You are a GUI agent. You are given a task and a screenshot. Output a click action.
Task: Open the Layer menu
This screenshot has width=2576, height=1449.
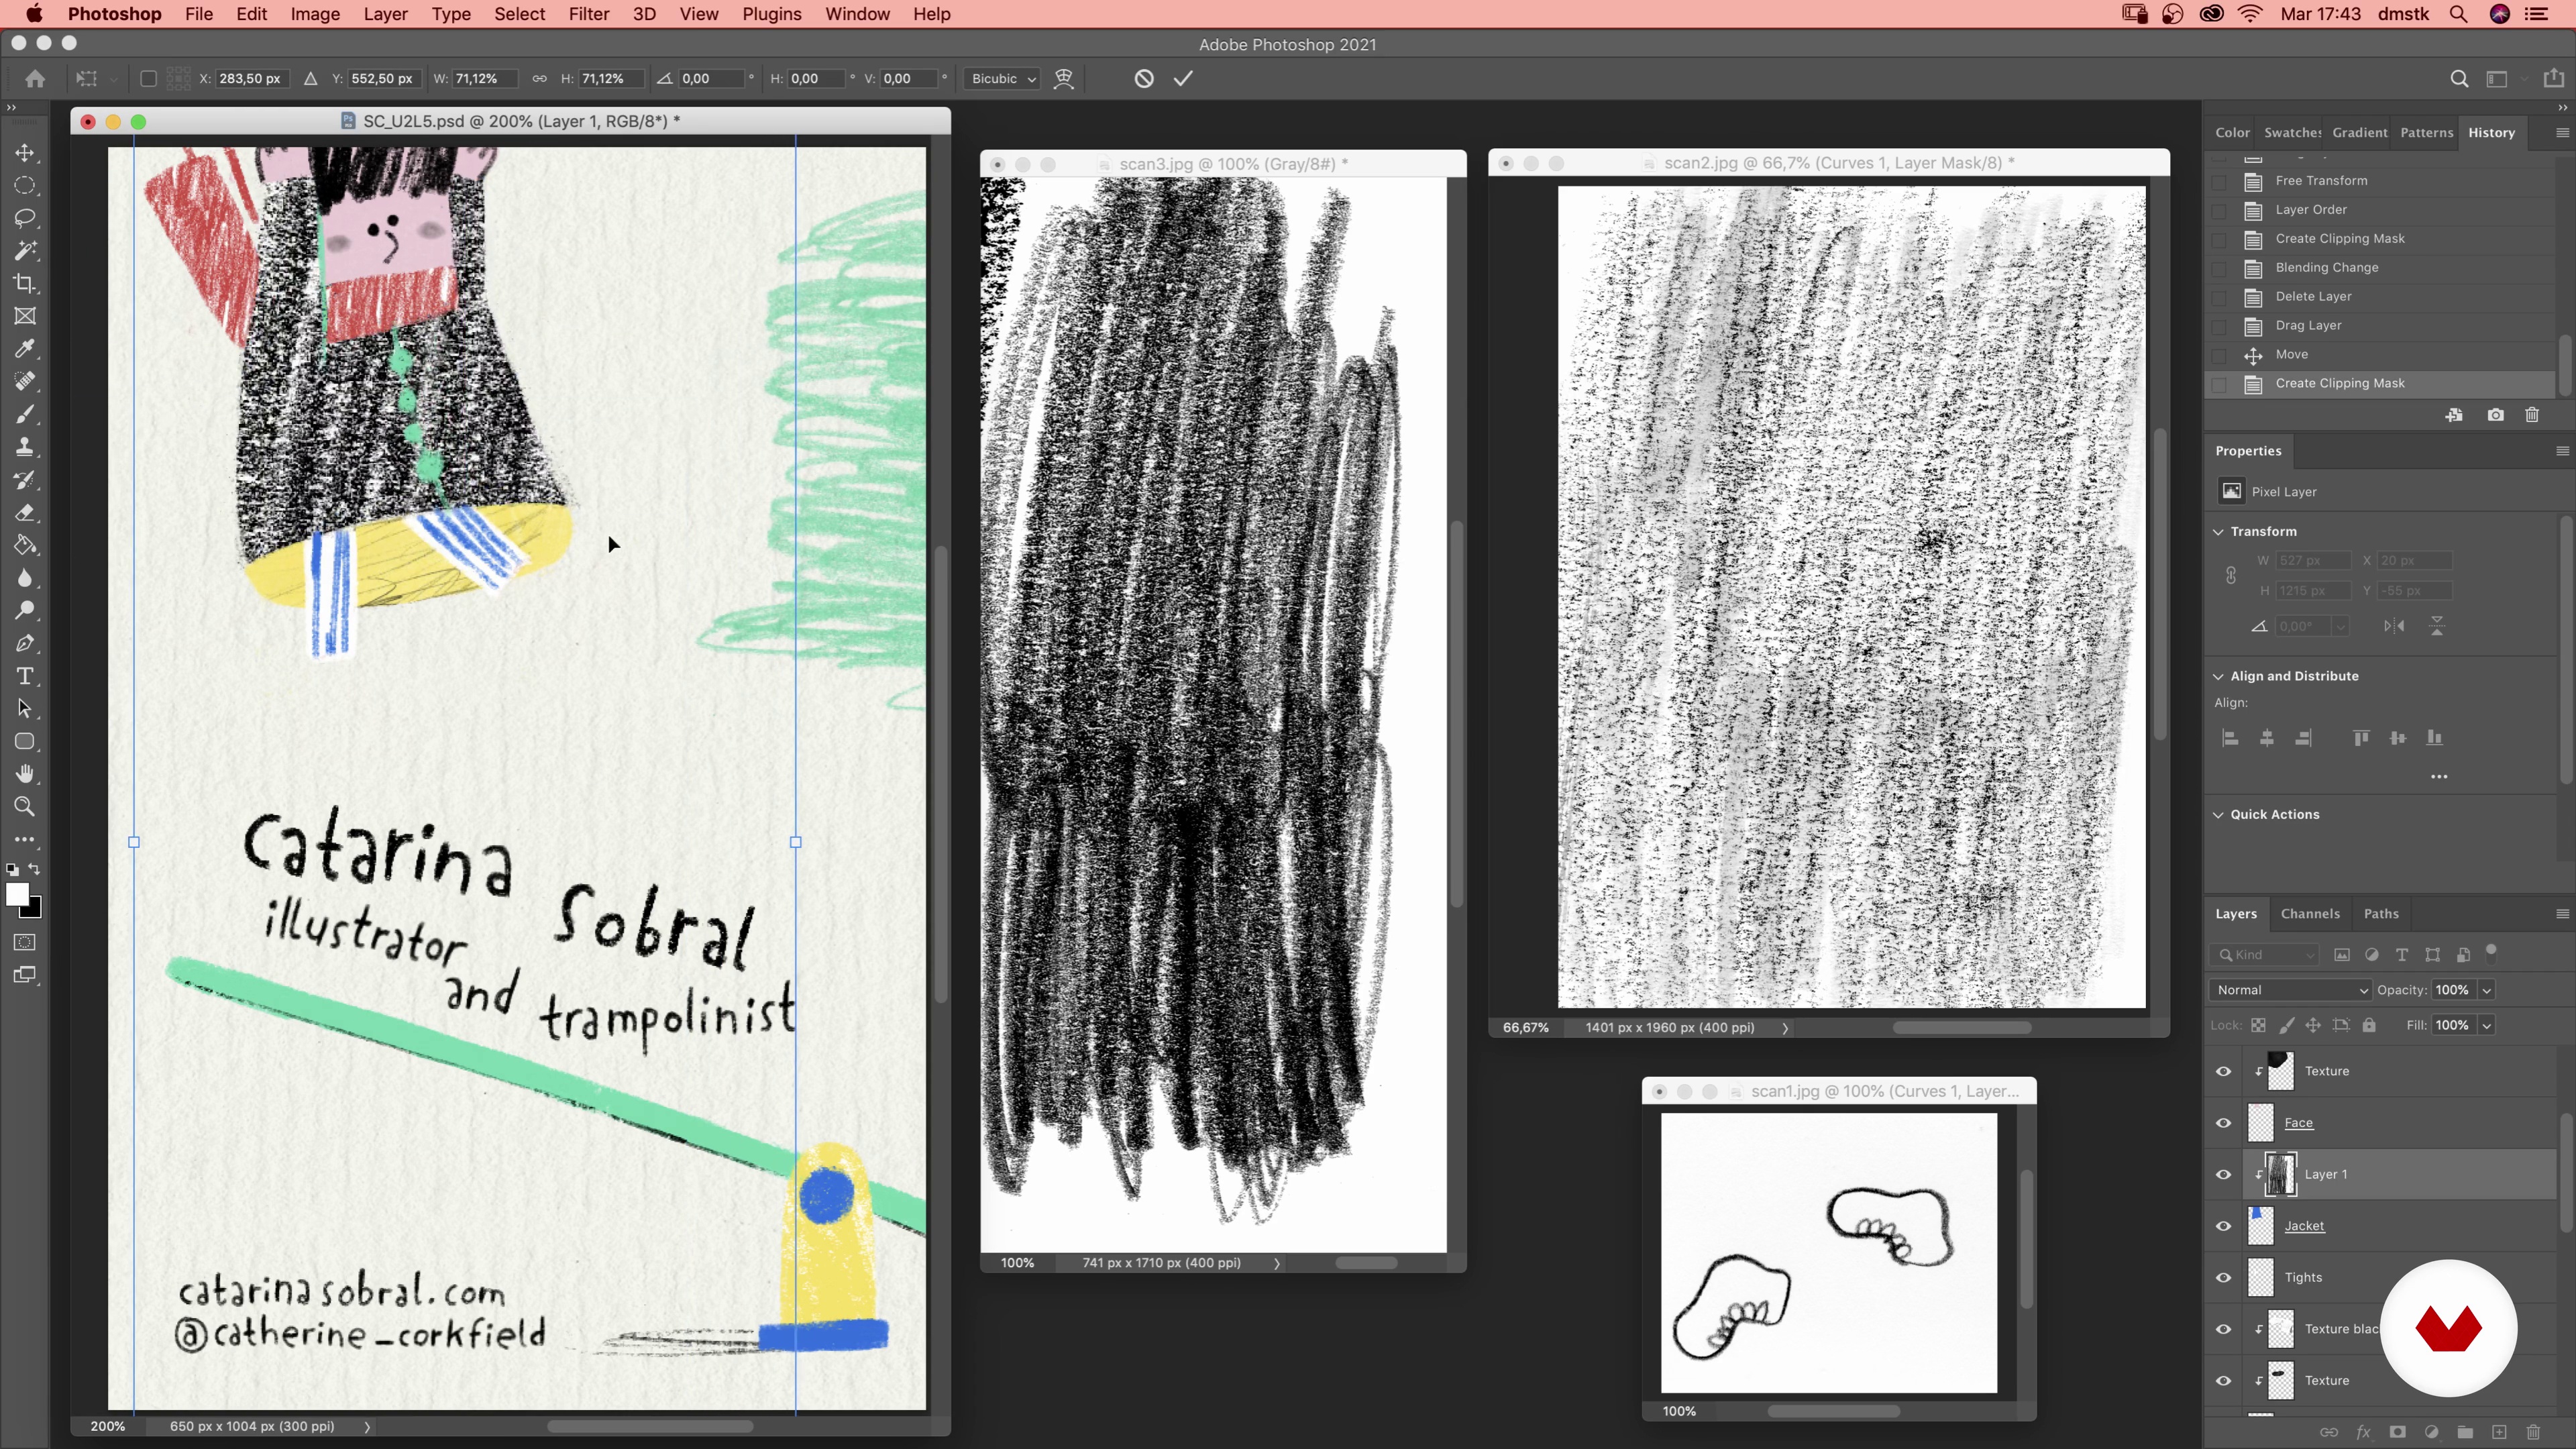tap(385, 14)
